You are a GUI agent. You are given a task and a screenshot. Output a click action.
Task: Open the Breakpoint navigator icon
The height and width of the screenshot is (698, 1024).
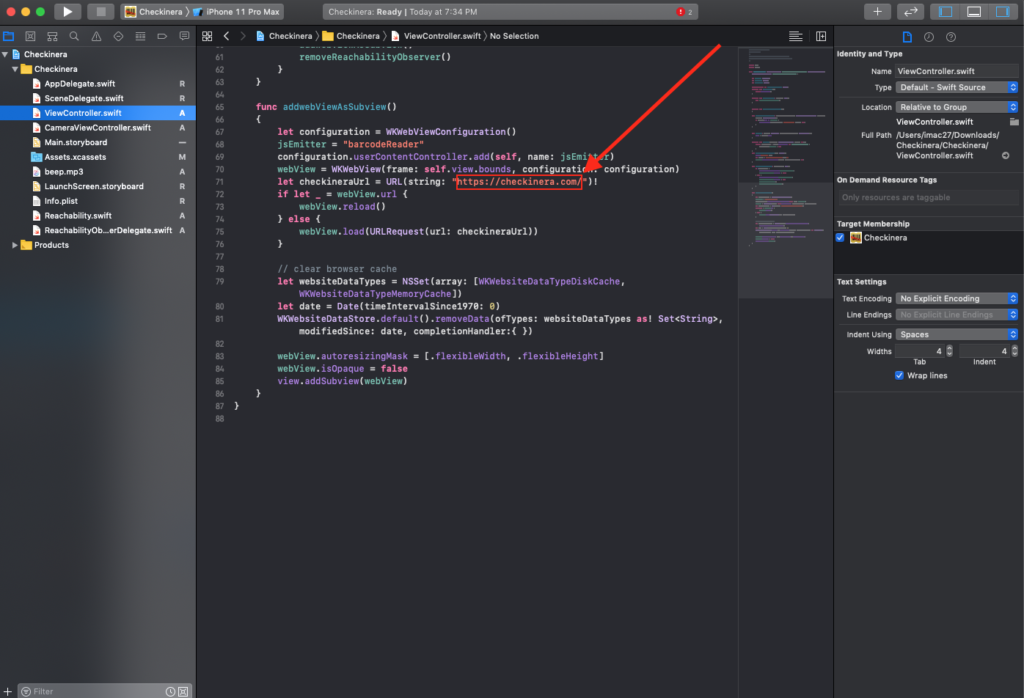point(162,37)
